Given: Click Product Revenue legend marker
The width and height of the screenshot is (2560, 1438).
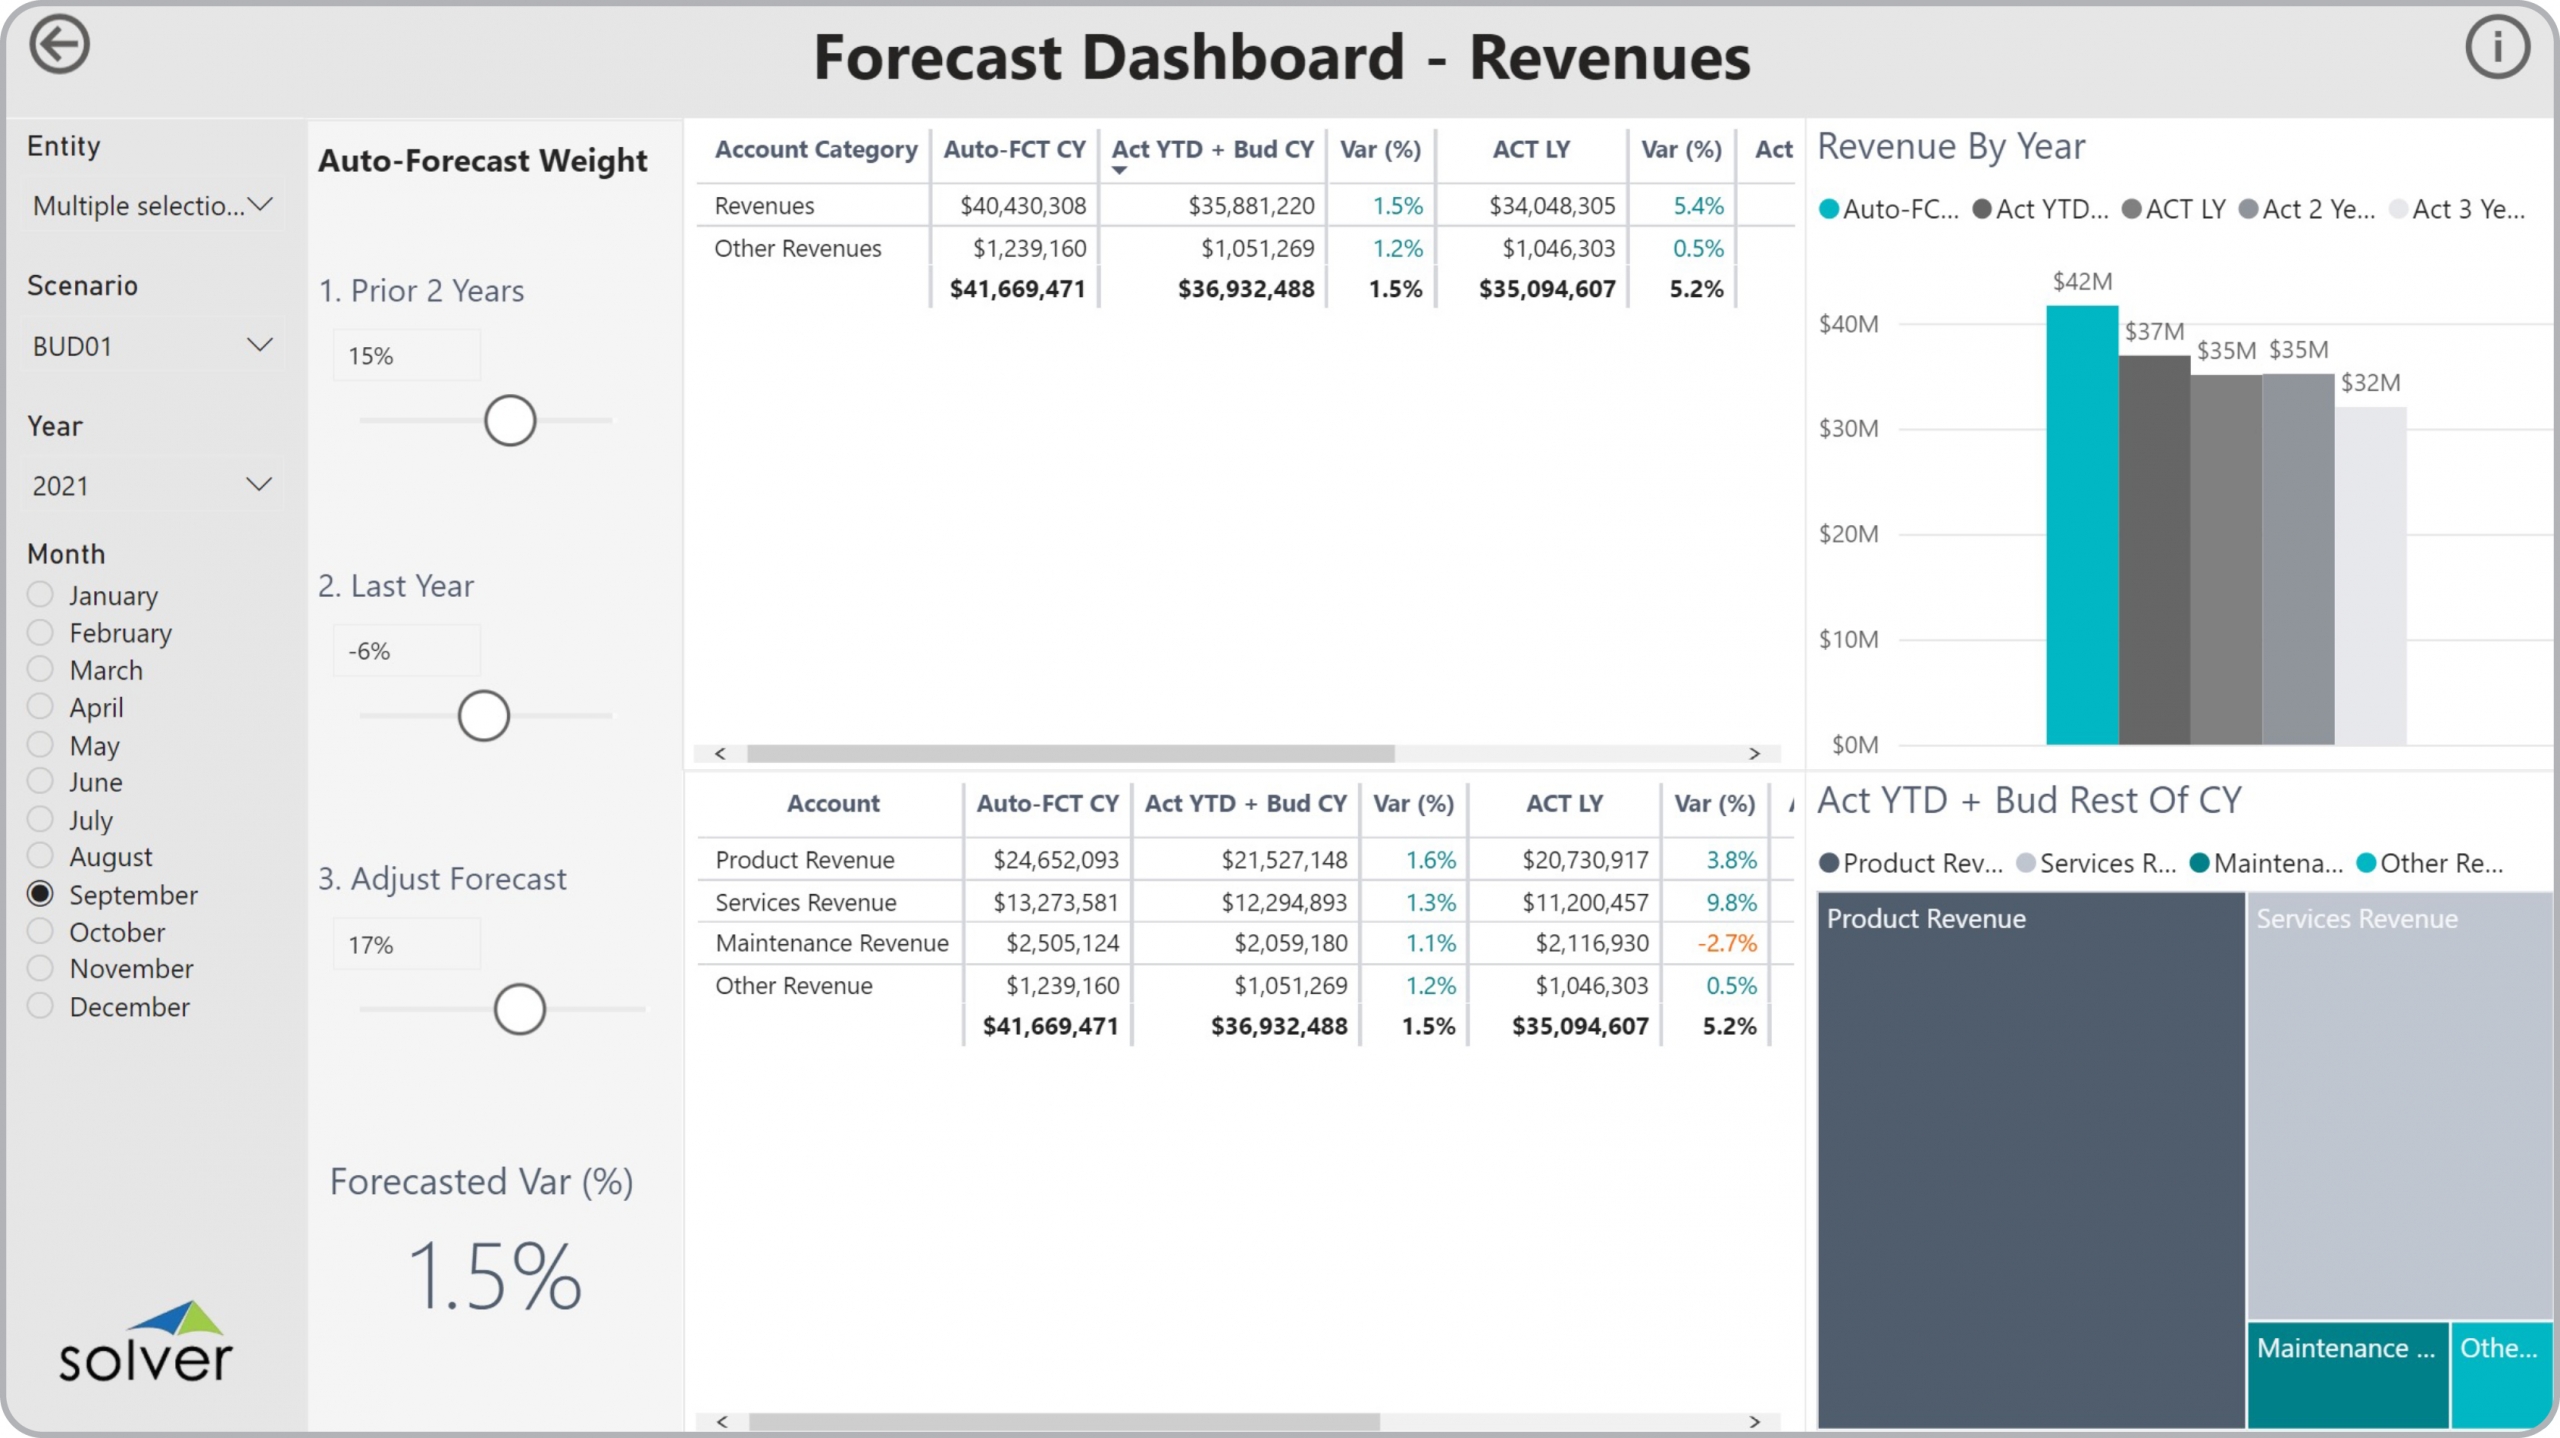Looking at the screenshot, I should click(x=1829, y=863).
